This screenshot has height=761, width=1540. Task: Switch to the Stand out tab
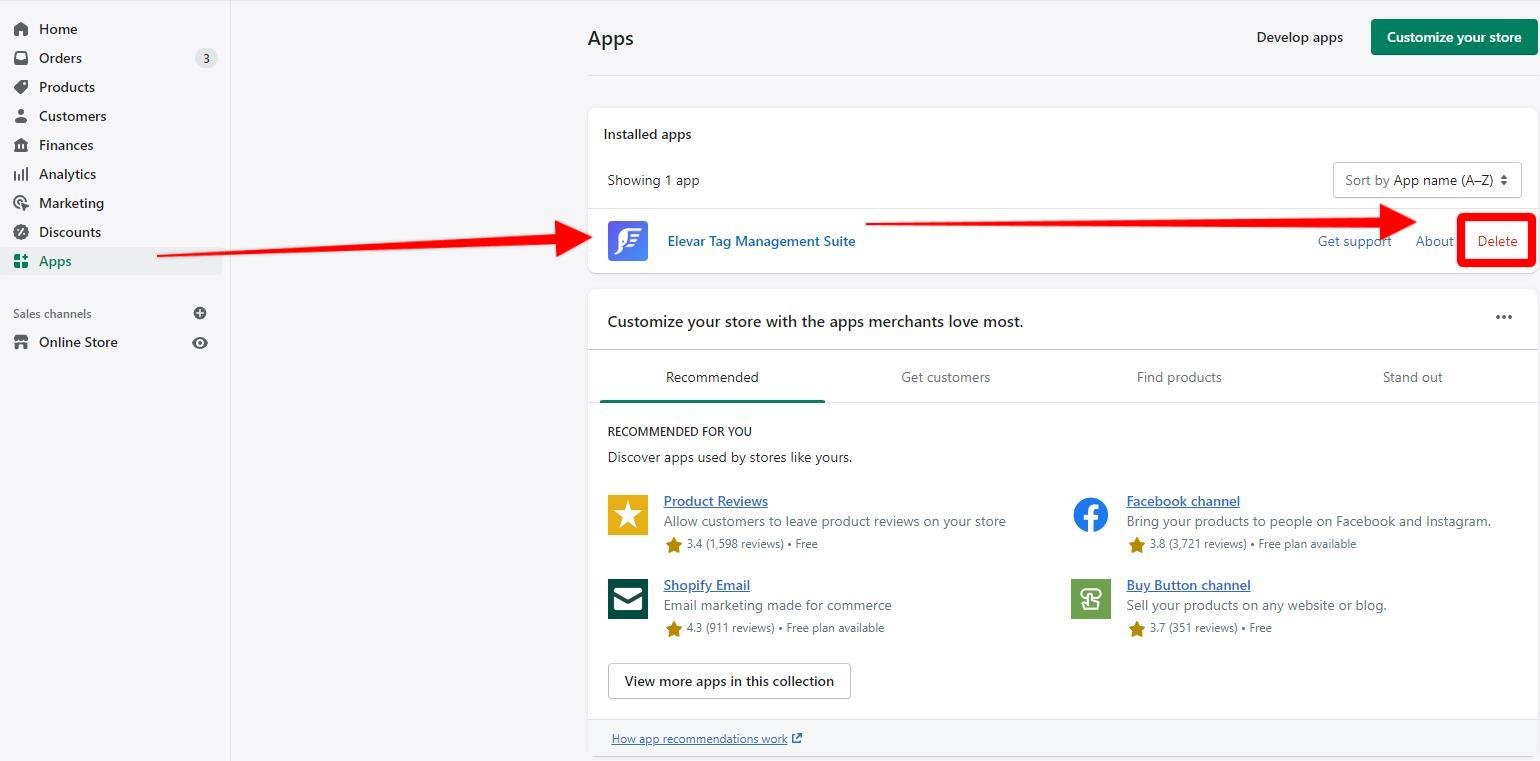point(1412,377)
